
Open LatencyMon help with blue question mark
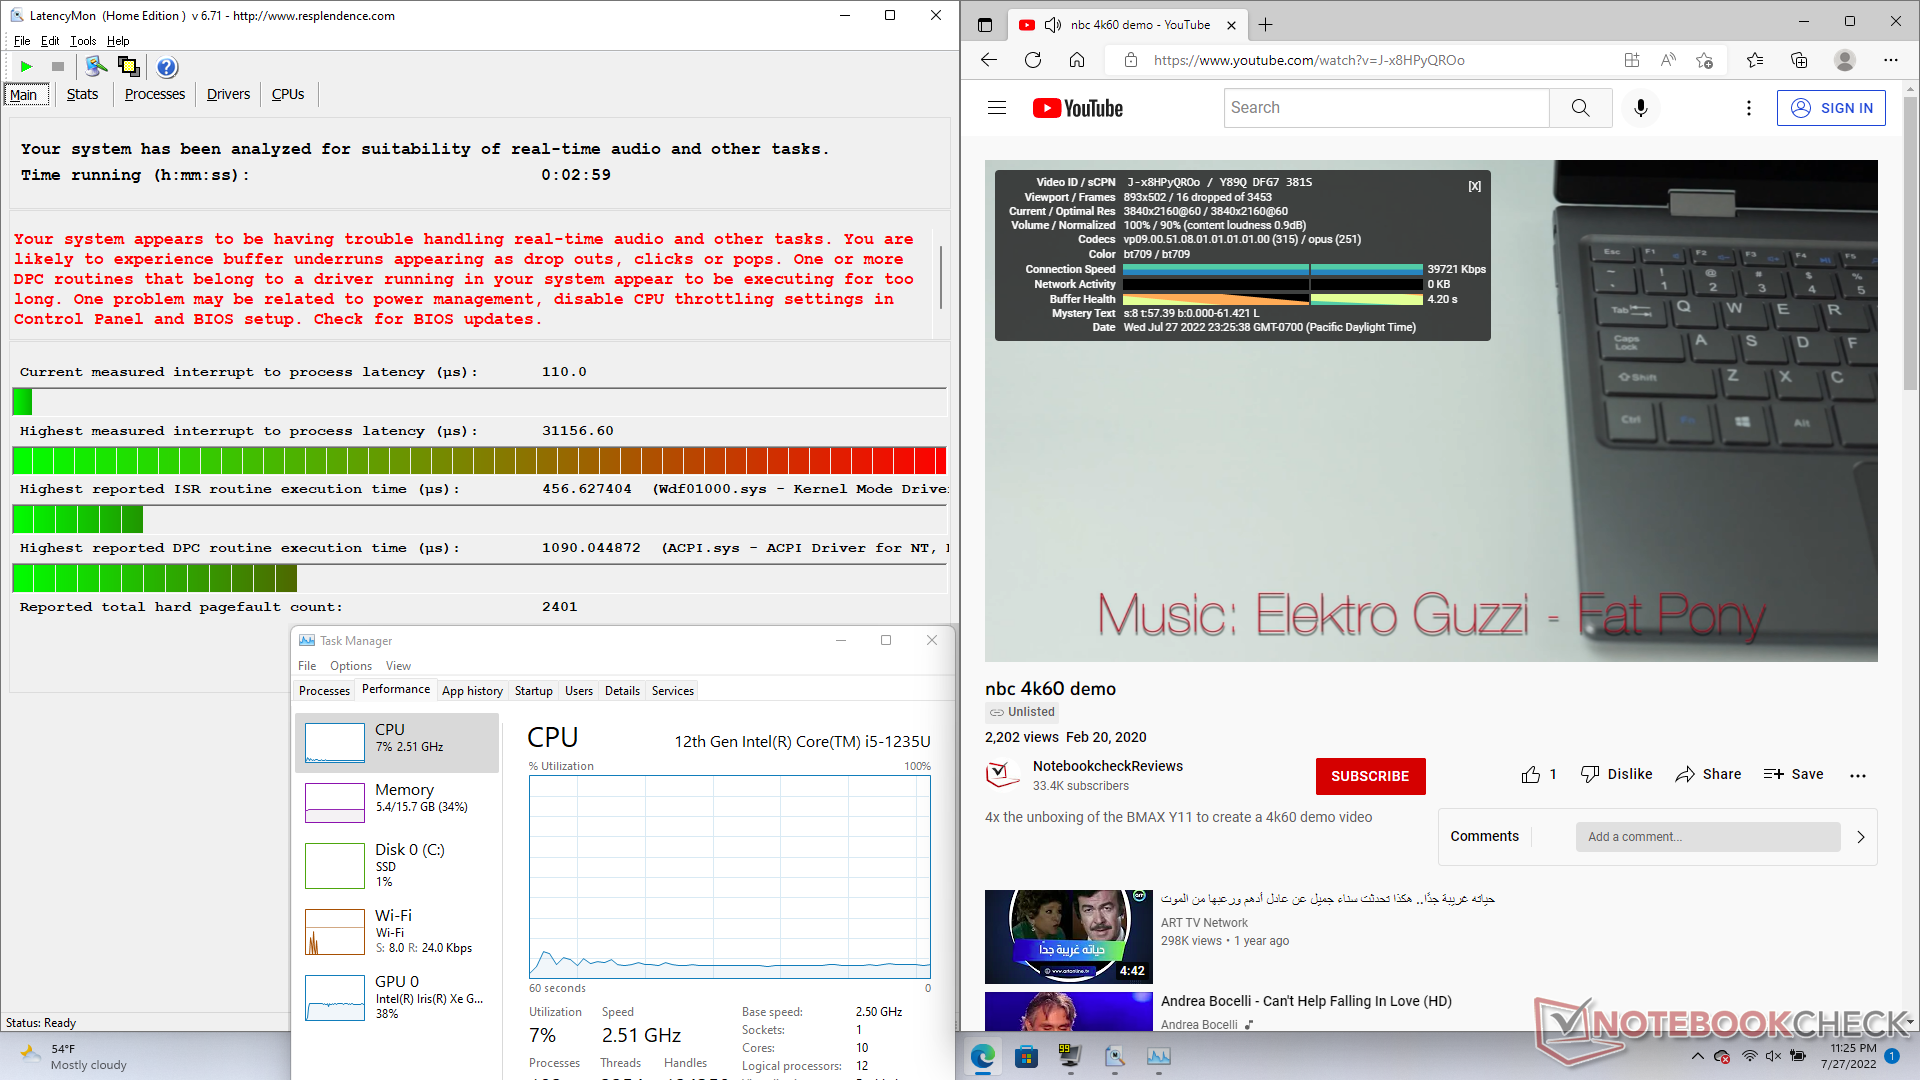167,67
